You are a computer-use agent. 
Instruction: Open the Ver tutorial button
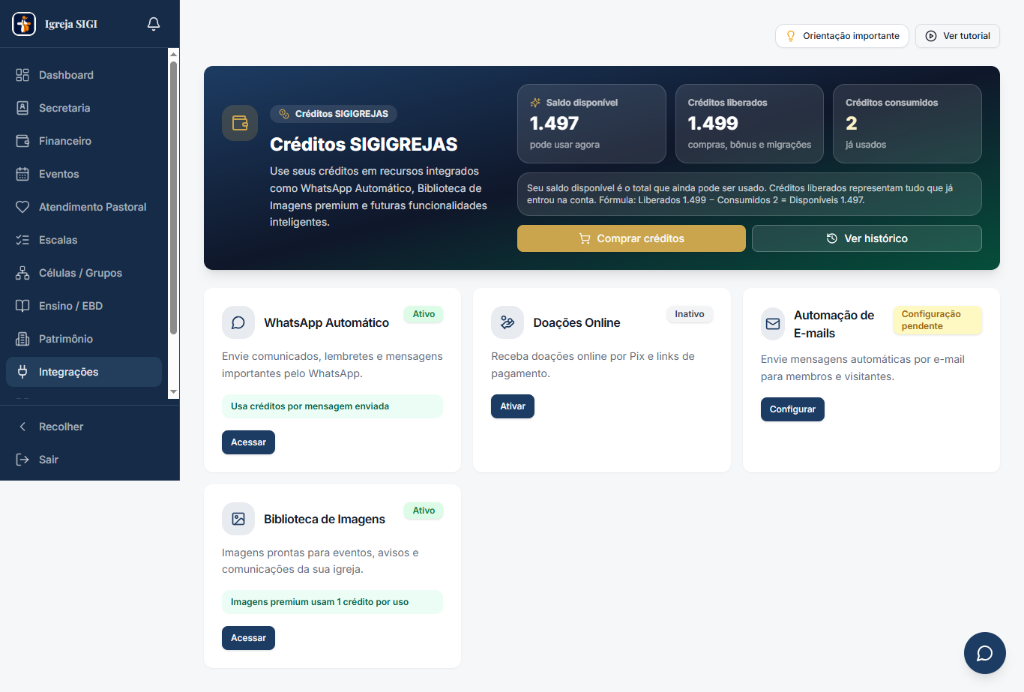click(x=957, y=36)
